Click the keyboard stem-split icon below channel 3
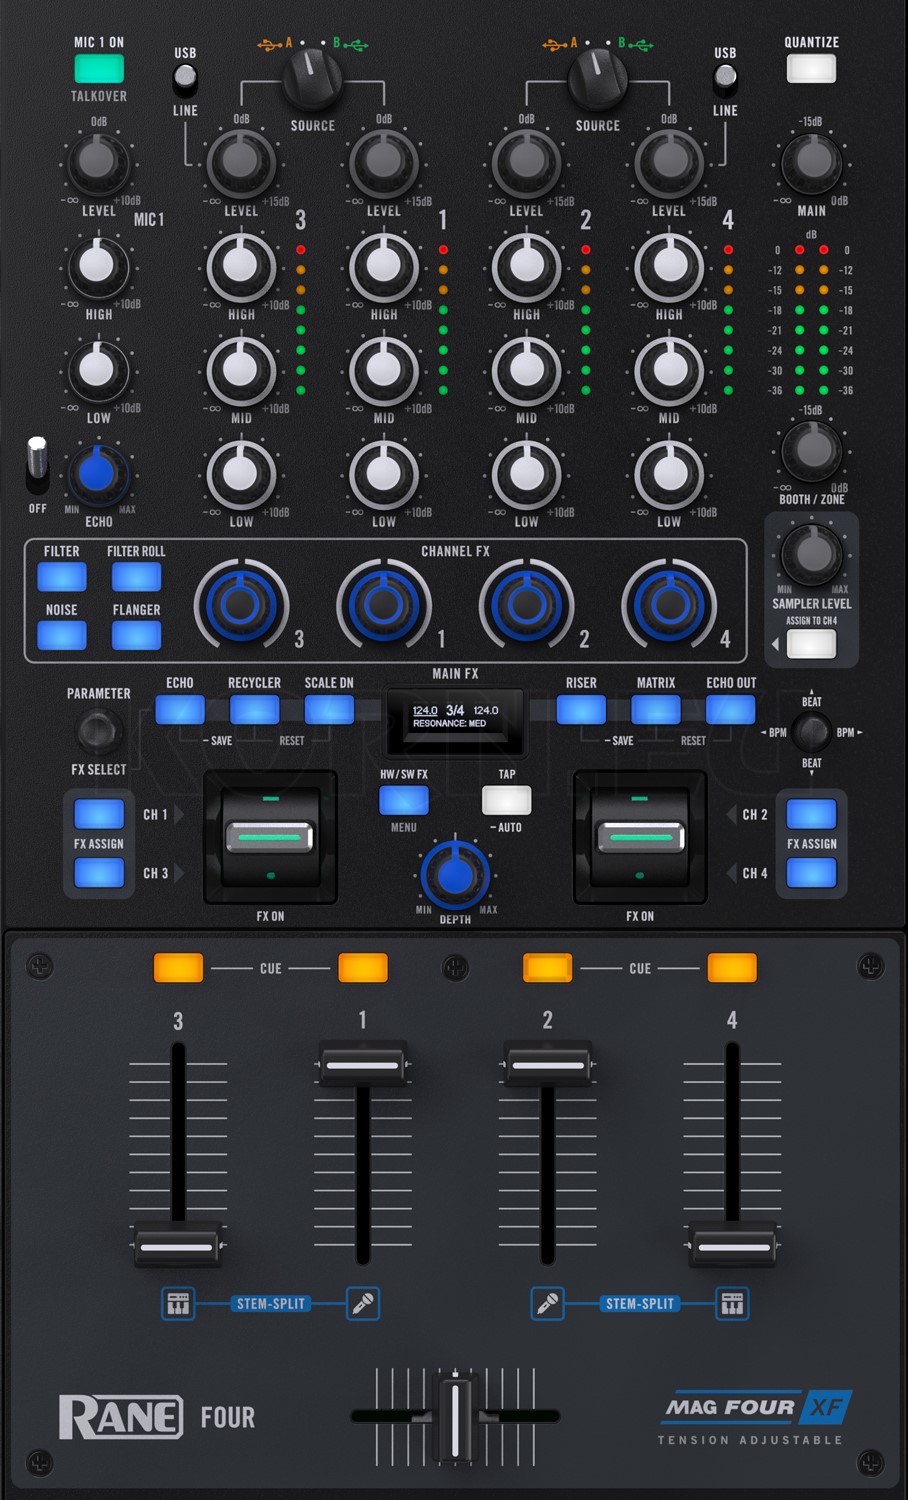Viewport: 908px width, 1500px height. click(x=178, y=1303)
